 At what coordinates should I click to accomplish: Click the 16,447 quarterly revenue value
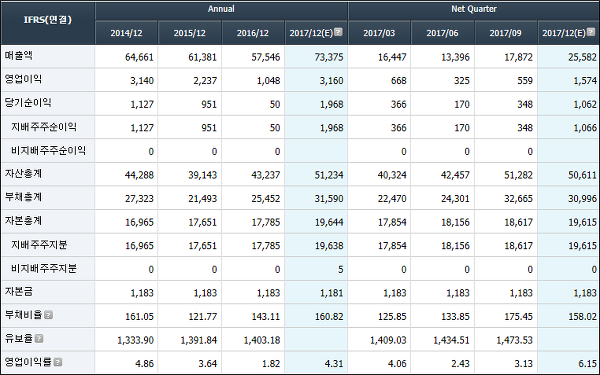coord(392,57)
